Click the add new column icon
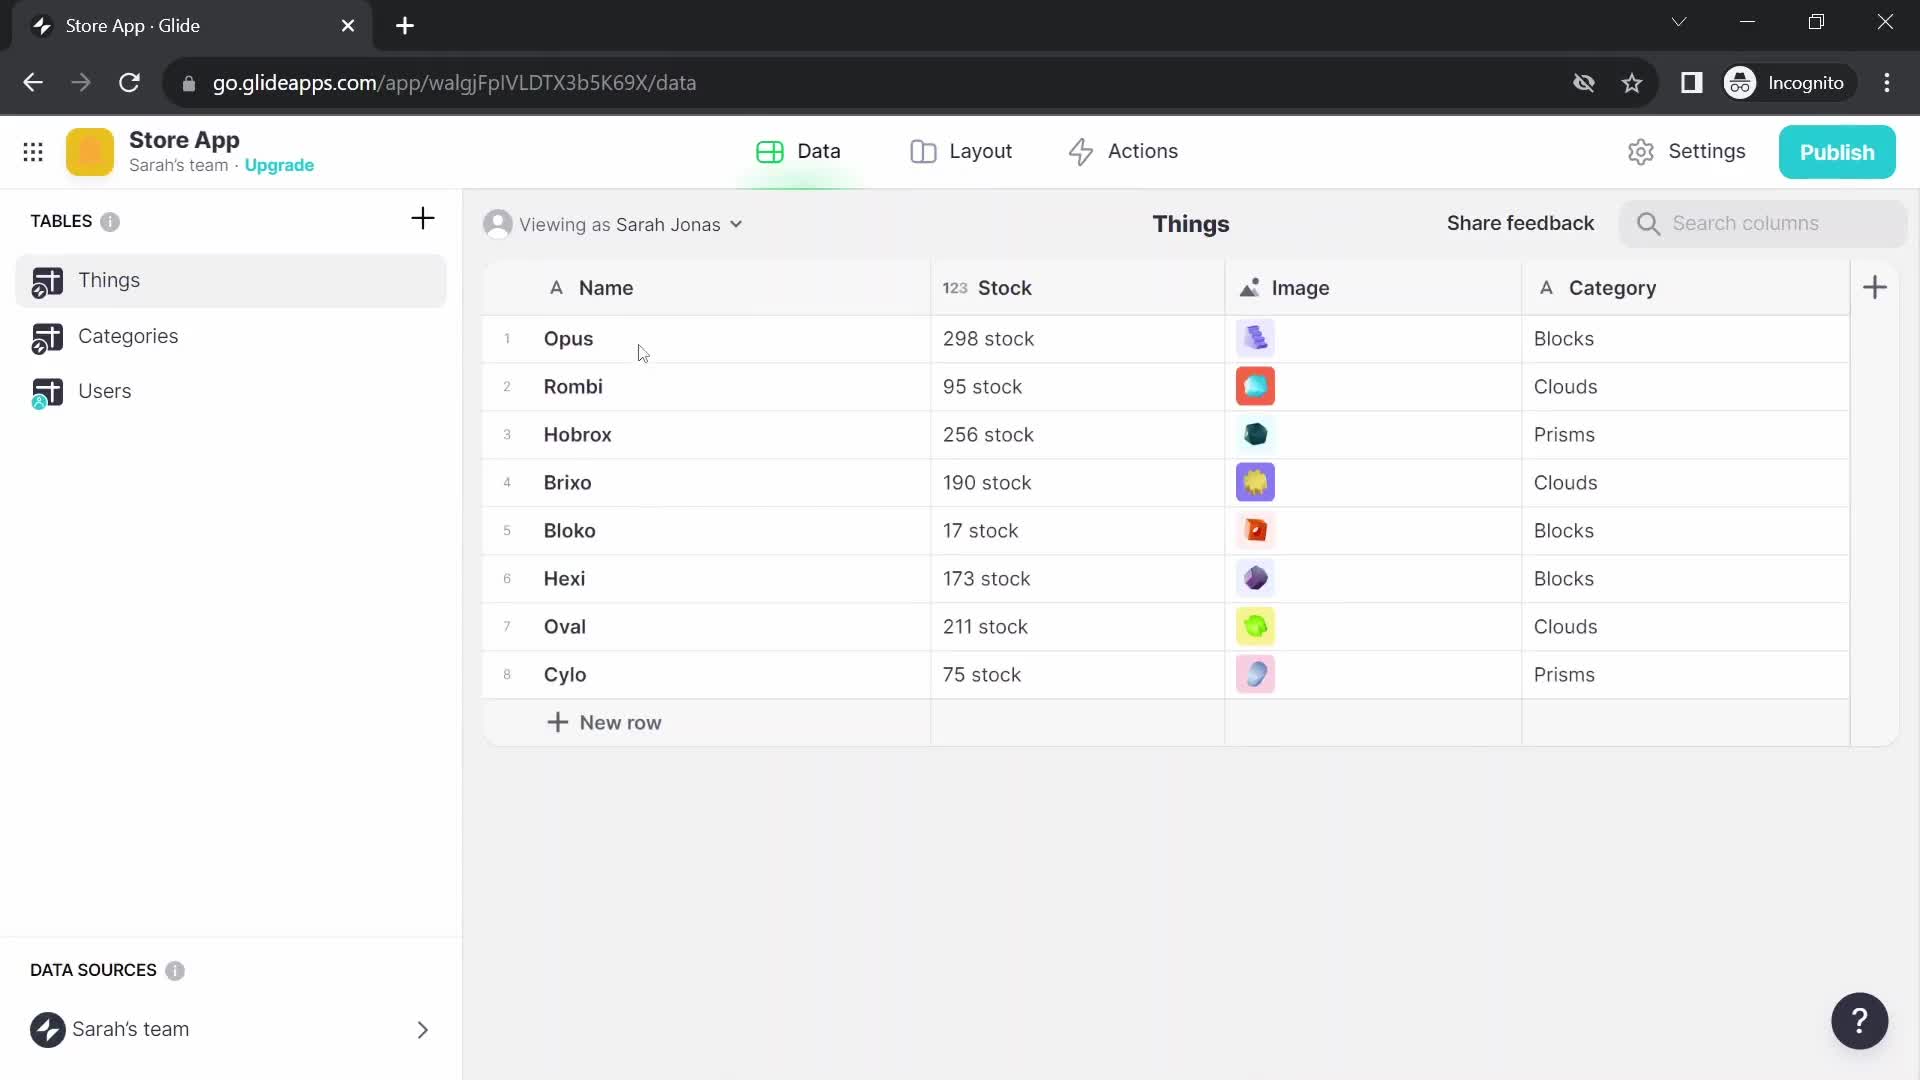Viewport: 1920px width, 1080px height. click(1876, 287)
